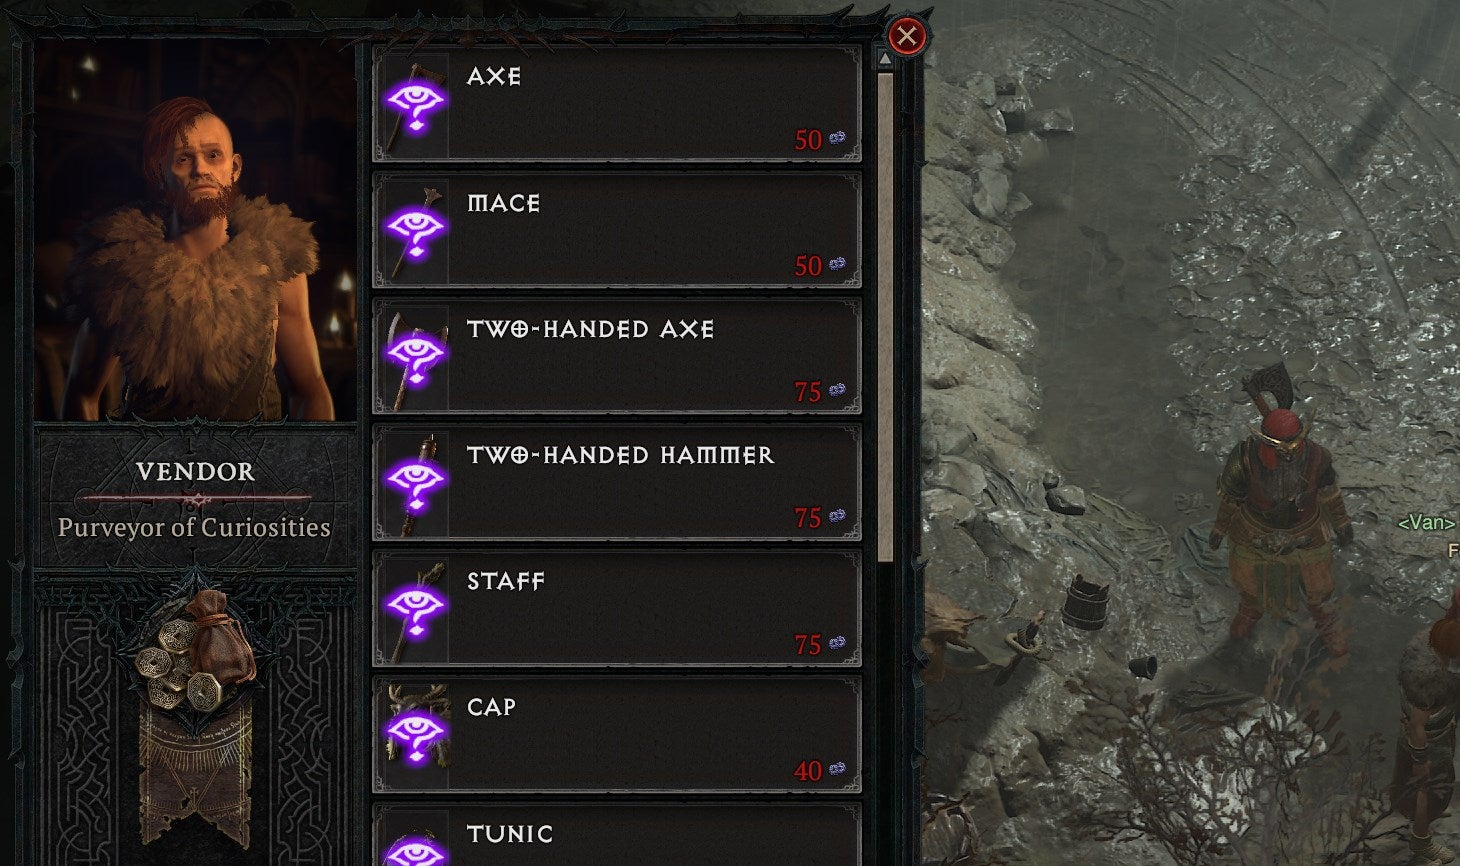Viewport: 1460px width, 866px height.
Task: Click the coin pouch currency icon
Action: point(195,650)
